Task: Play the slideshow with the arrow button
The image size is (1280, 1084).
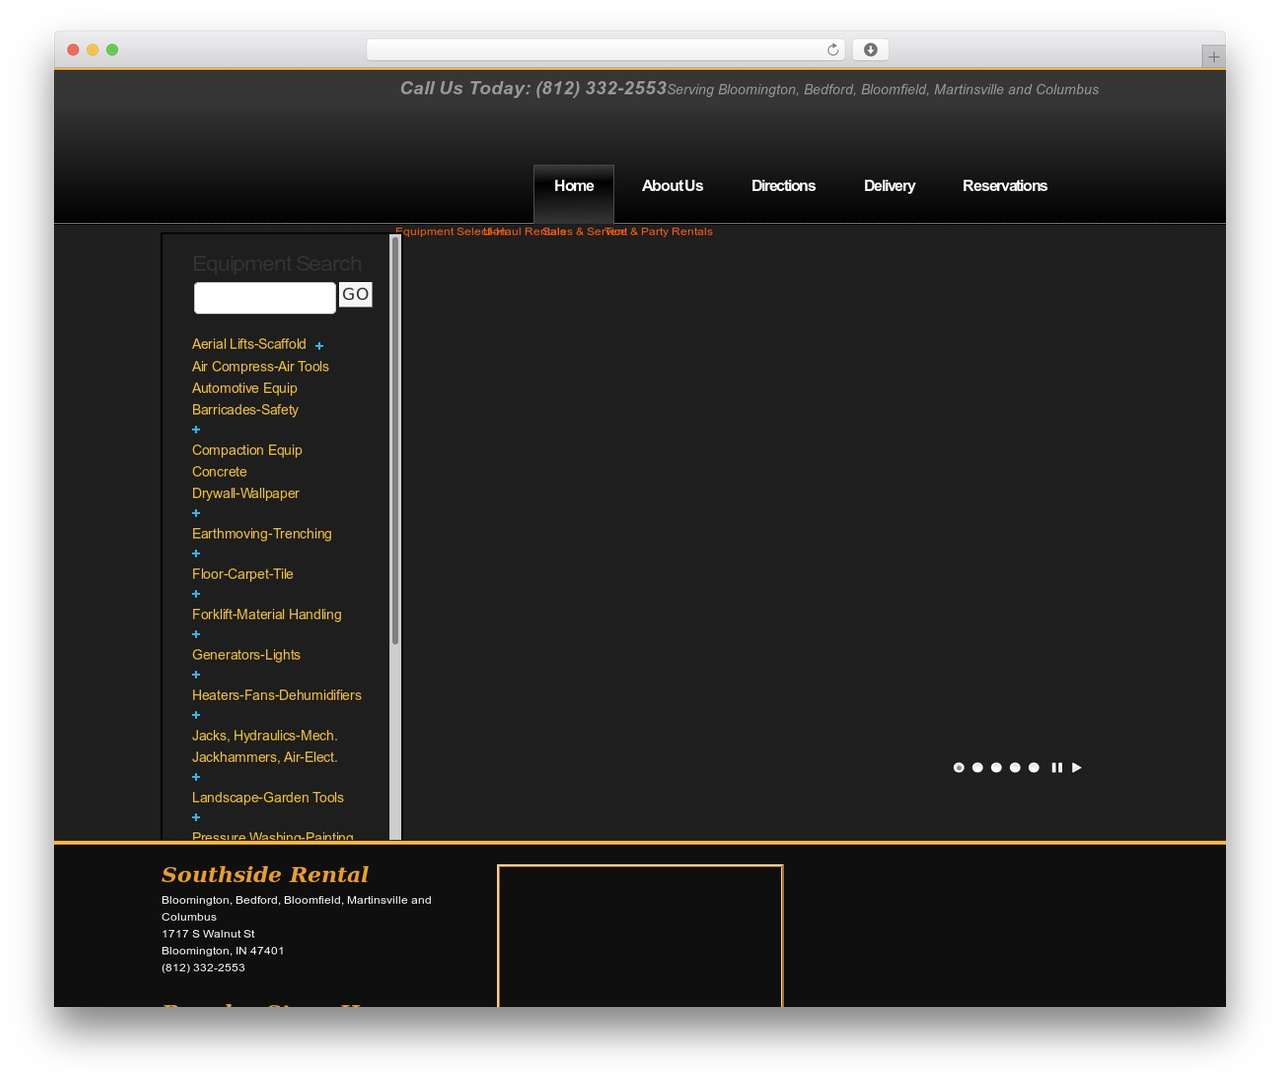Action: (x=1077, y=768)
